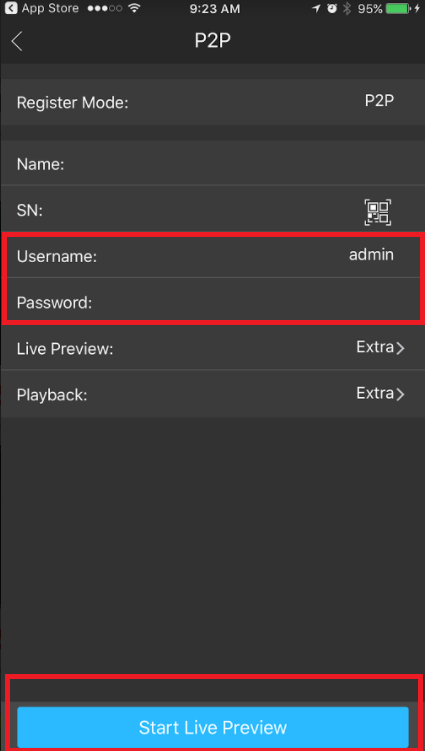Viewport: 425px width, 751px height.
Task: Focus the Password field
Action: coord(212,301)
